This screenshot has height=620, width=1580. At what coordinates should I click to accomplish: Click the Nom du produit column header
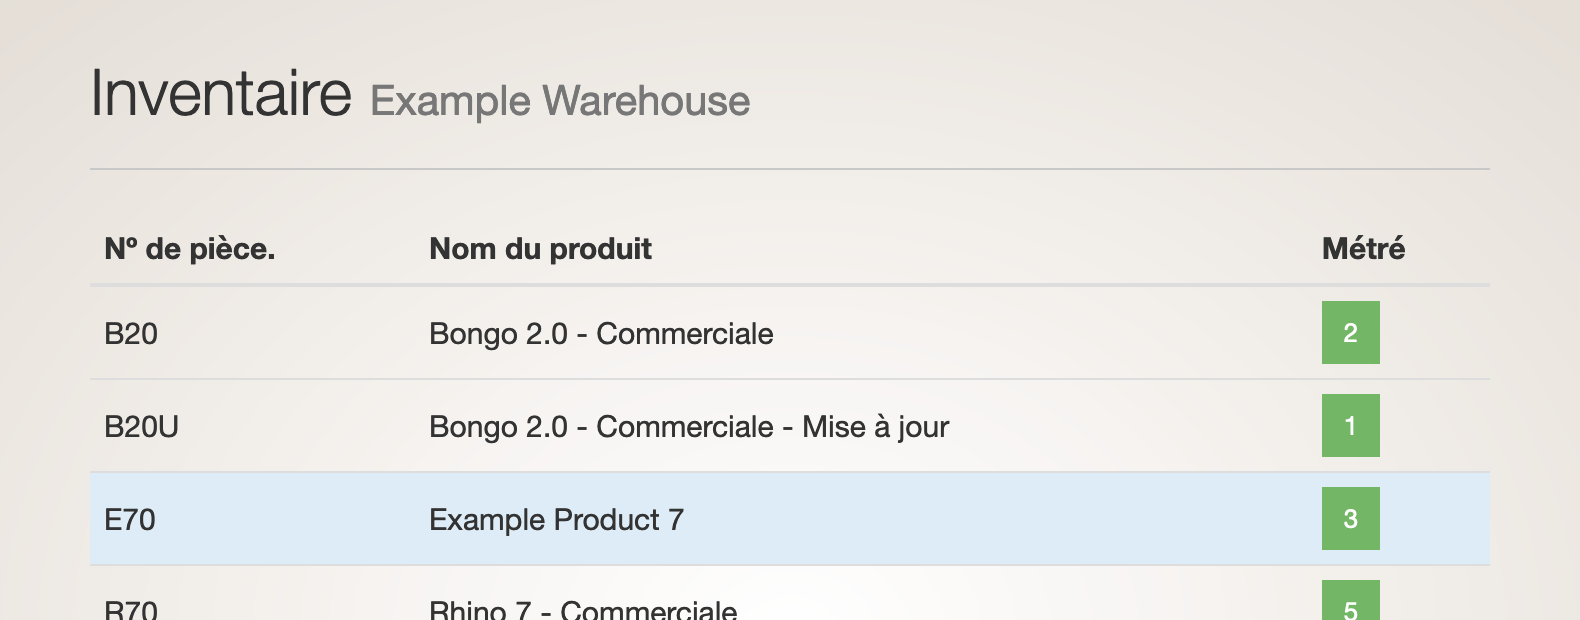(x=540, y=248)
